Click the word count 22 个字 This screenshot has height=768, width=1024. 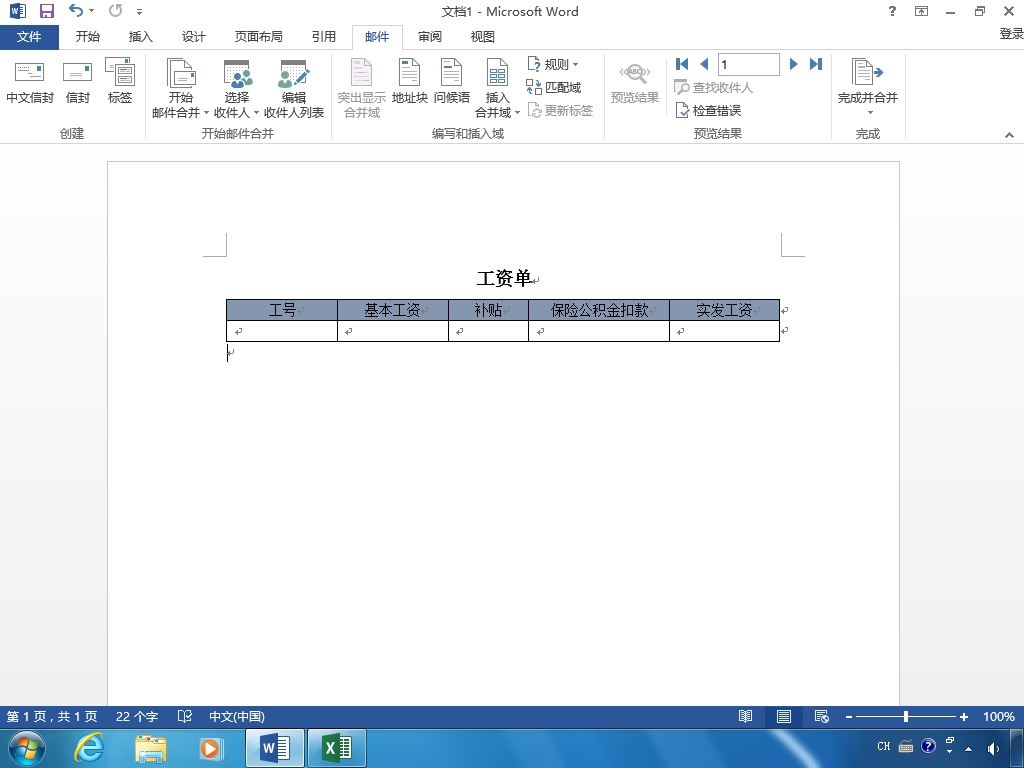[137, 716]
